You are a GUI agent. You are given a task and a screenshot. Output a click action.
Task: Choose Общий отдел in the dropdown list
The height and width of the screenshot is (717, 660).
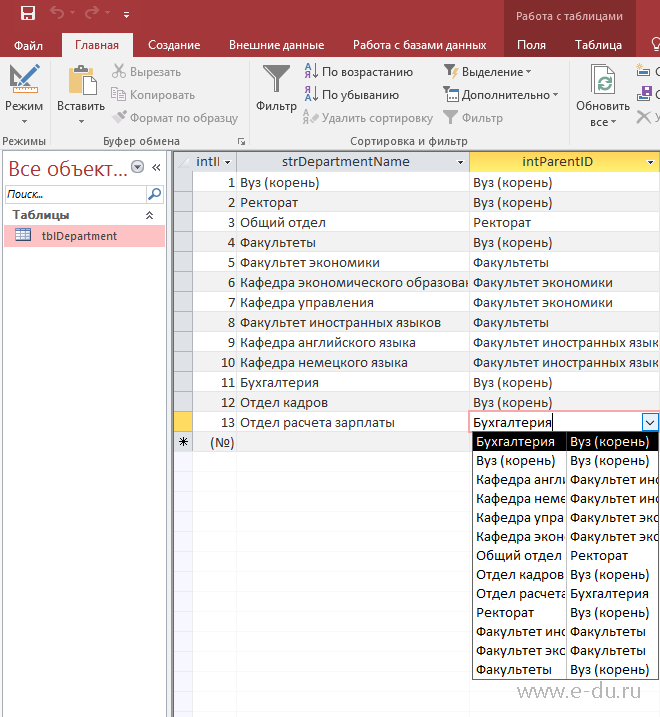[565, 556]
